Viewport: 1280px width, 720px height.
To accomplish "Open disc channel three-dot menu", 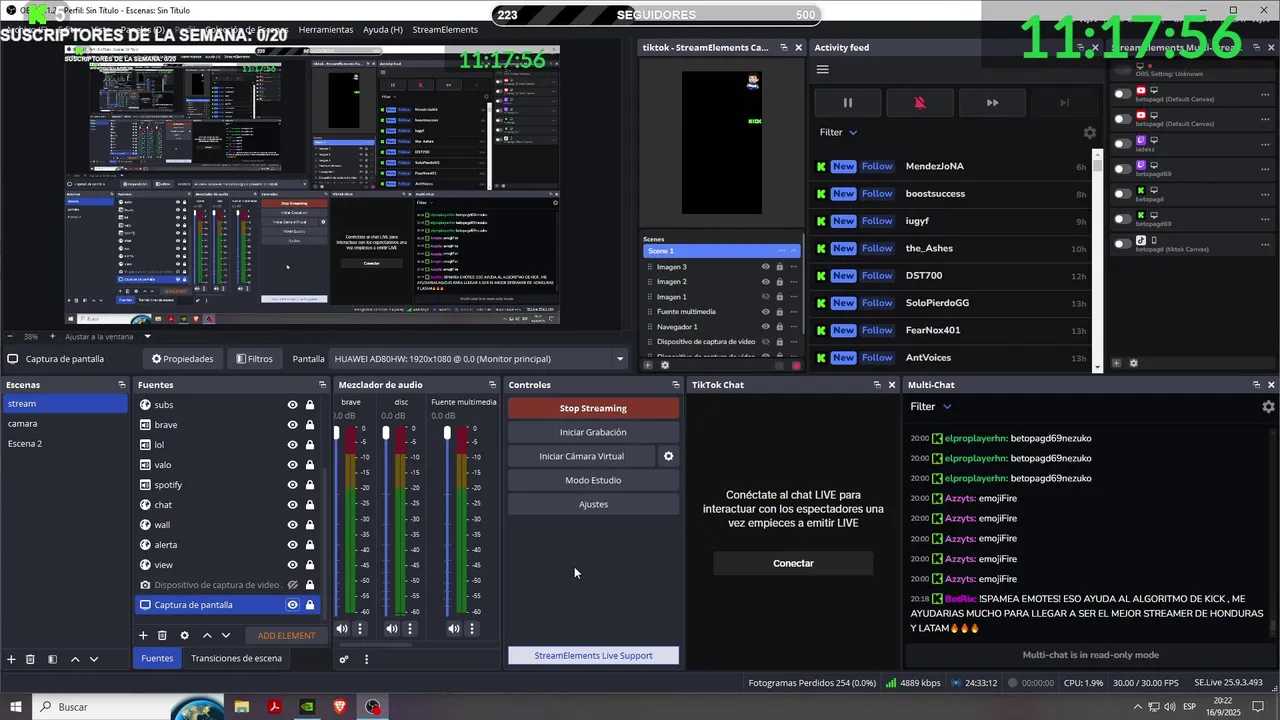I will [x=410, y=629].
